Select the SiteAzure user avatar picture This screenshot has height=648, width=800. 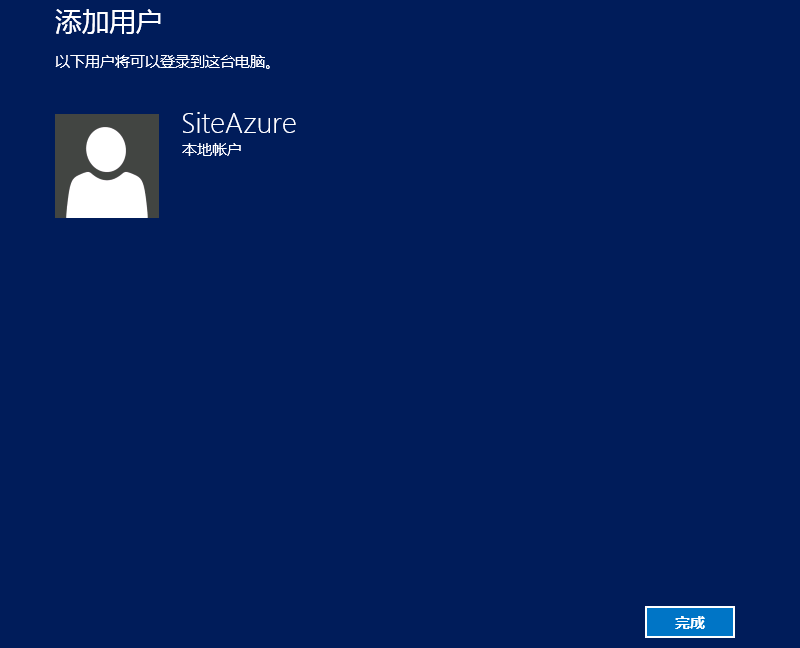click(x=107, y=166)
